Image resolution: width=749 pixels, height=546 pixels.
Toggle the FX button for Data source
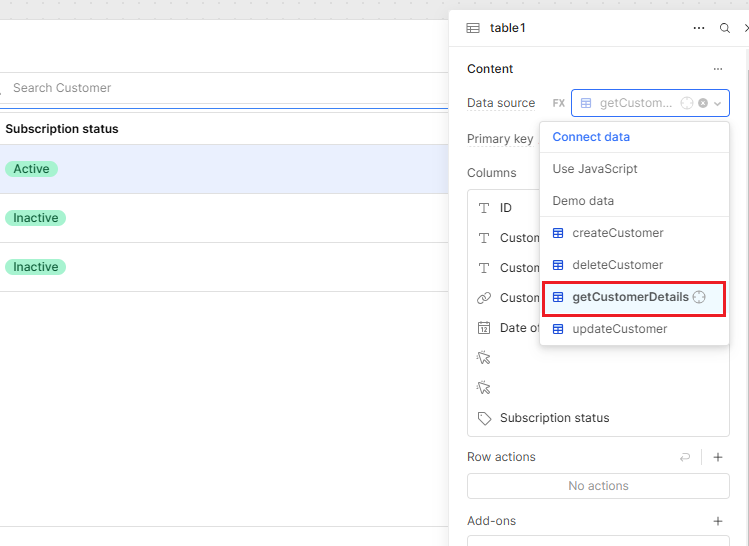coord(558,103)
